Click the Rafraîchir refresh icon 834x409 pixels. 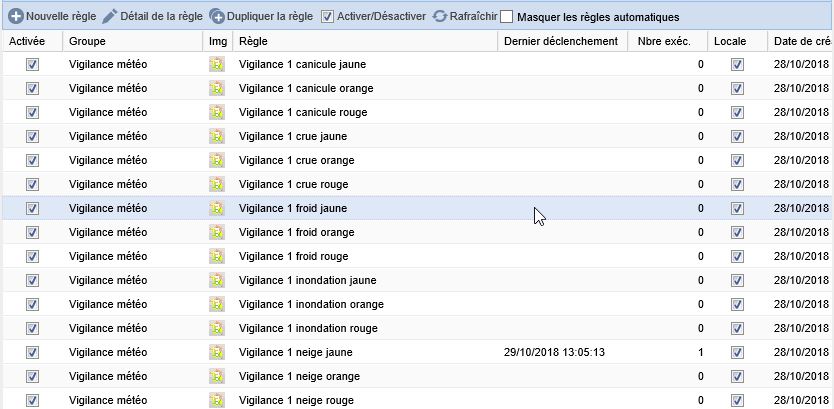coord(440,17)
